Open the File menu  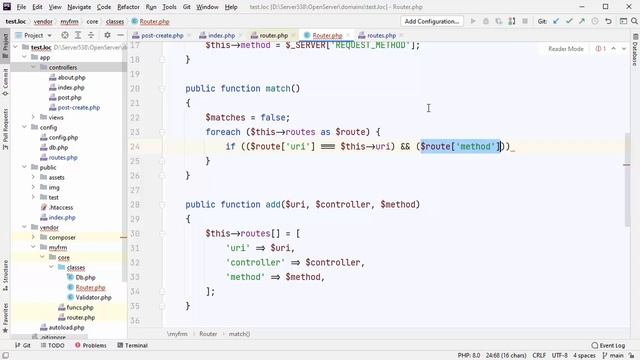(21, 7)
